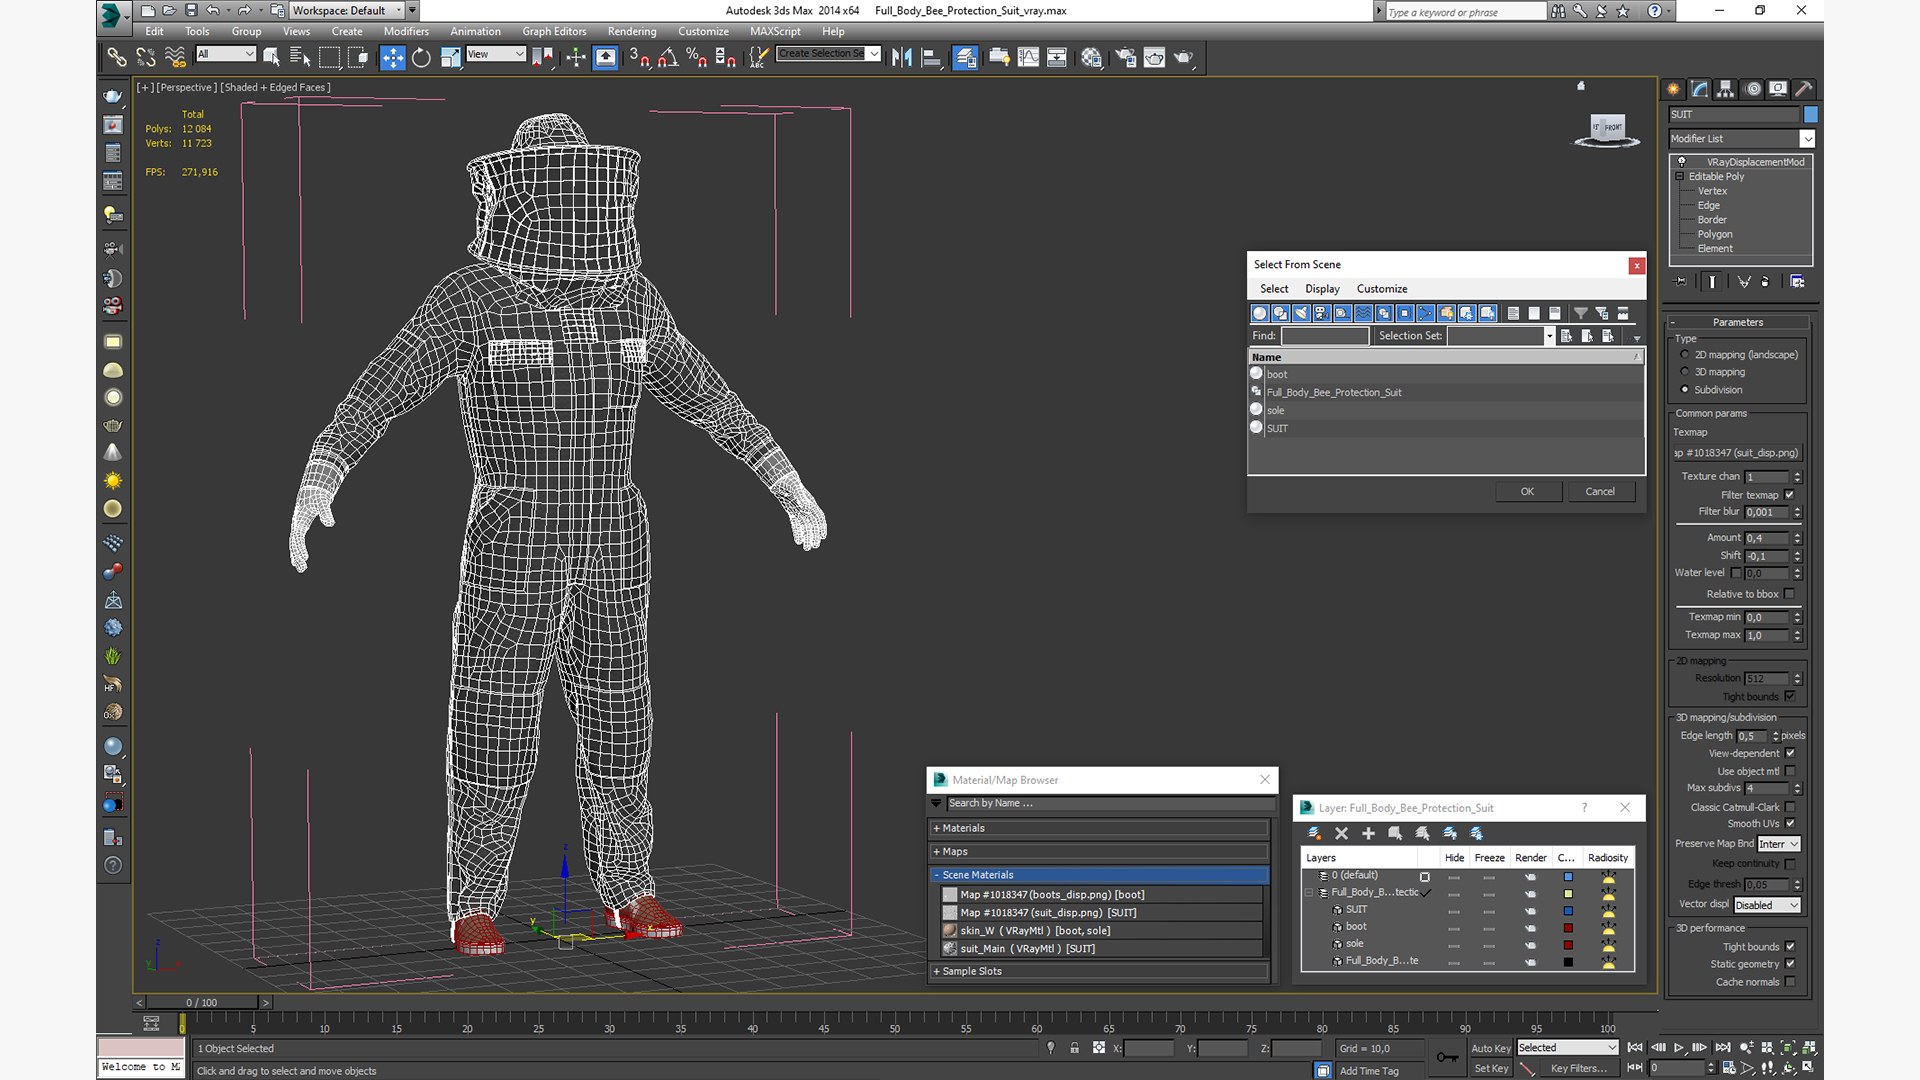Click Delete layer icon in Layer dialog
Screen dimensions: 1920x1080
(1341, 833)
